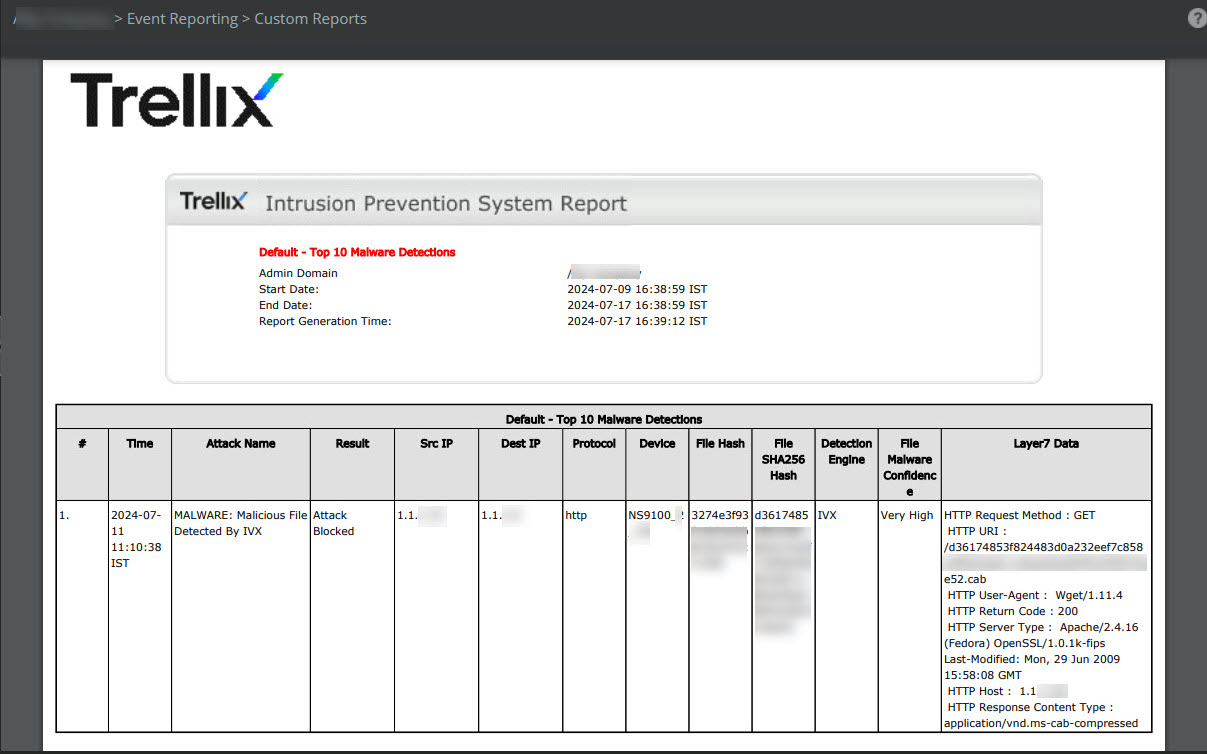Select the e52.cab filename text

[966, 579]
